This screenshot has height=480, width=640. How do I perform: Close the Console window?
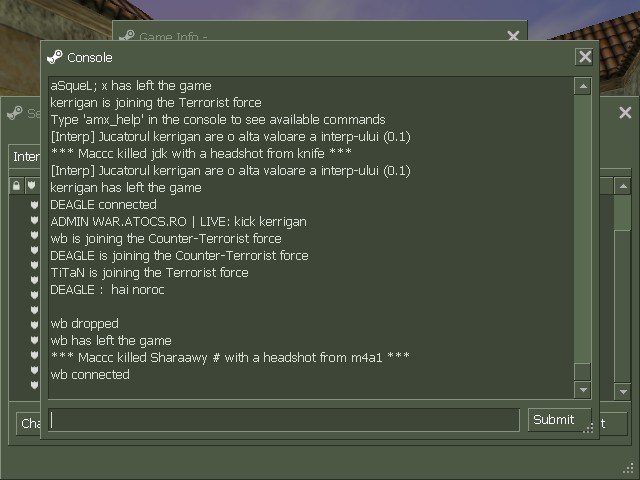(x=585, y=57)
